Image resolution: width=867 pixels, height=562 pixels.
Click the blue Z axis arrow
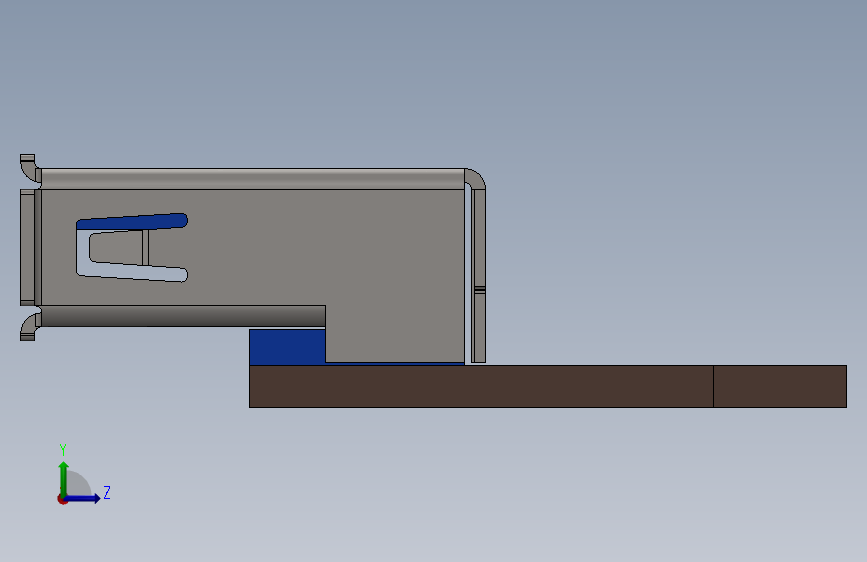[83, 498]
